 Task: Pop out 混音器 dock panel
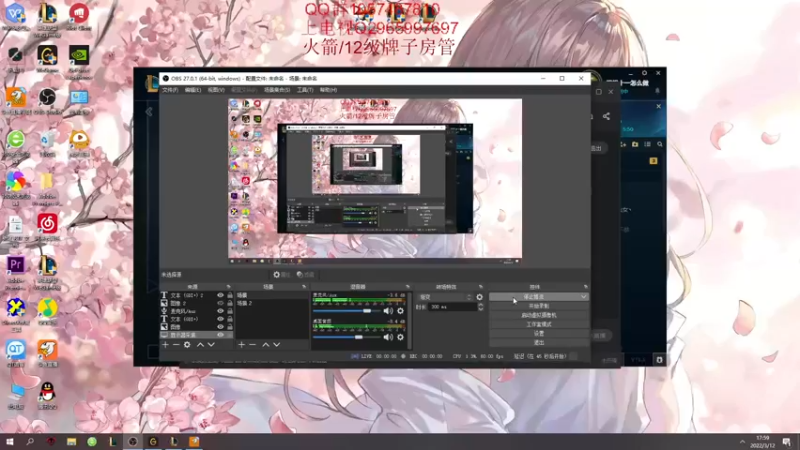coord(407,287)
